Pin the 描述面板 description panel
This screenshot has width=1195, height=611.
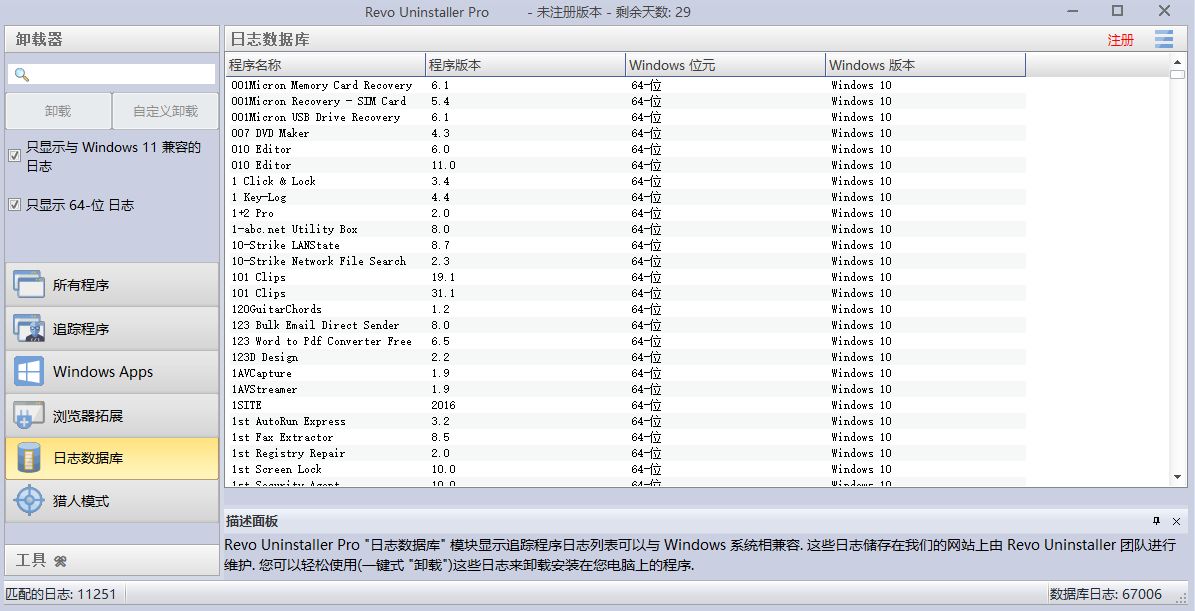coord(1156,521)
